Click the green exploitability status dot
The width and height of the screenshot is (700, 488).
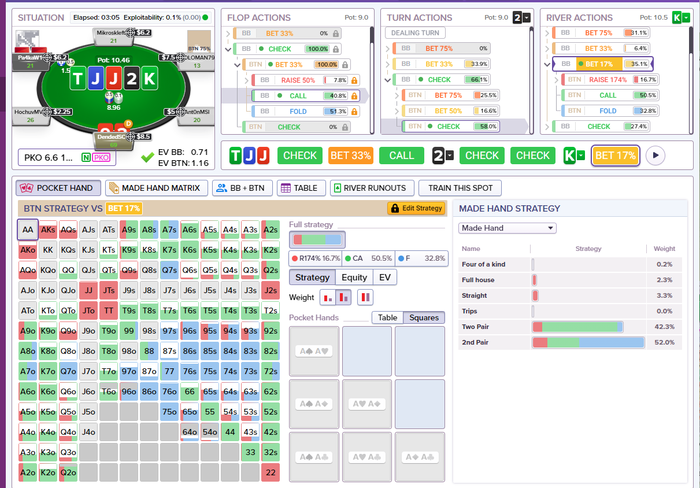point(205,17)
